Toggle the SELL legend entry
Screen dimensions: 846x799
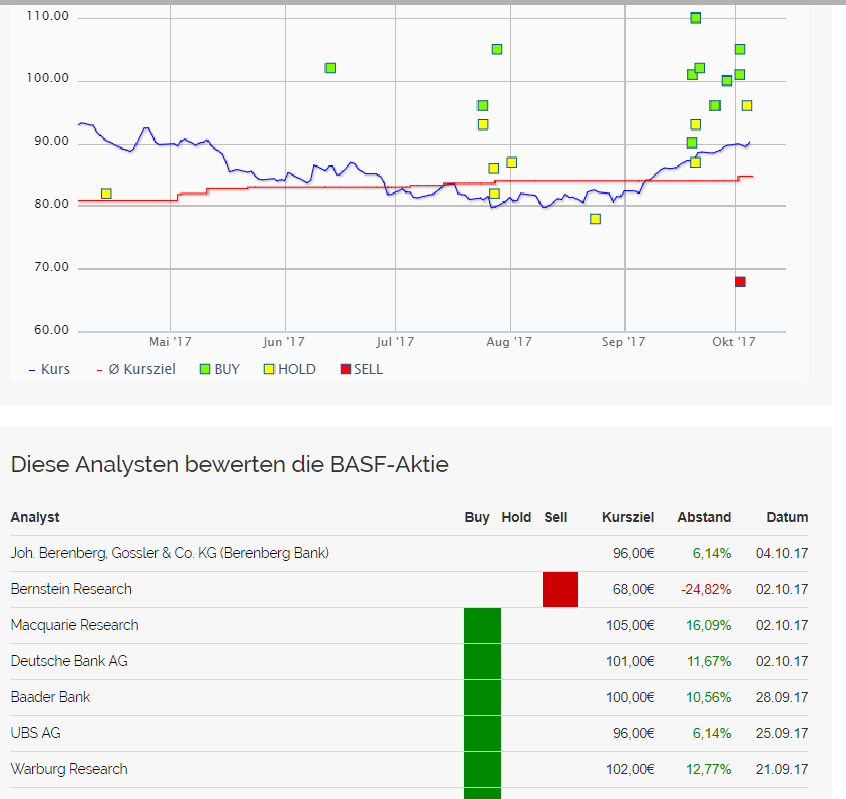pyautogui.click(x=362, y=370)
